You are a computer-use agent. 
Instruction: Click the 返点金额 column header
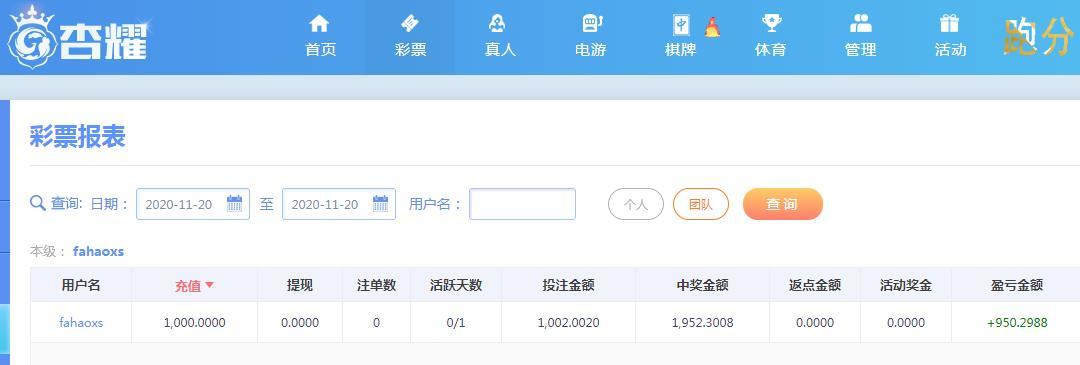815,285
